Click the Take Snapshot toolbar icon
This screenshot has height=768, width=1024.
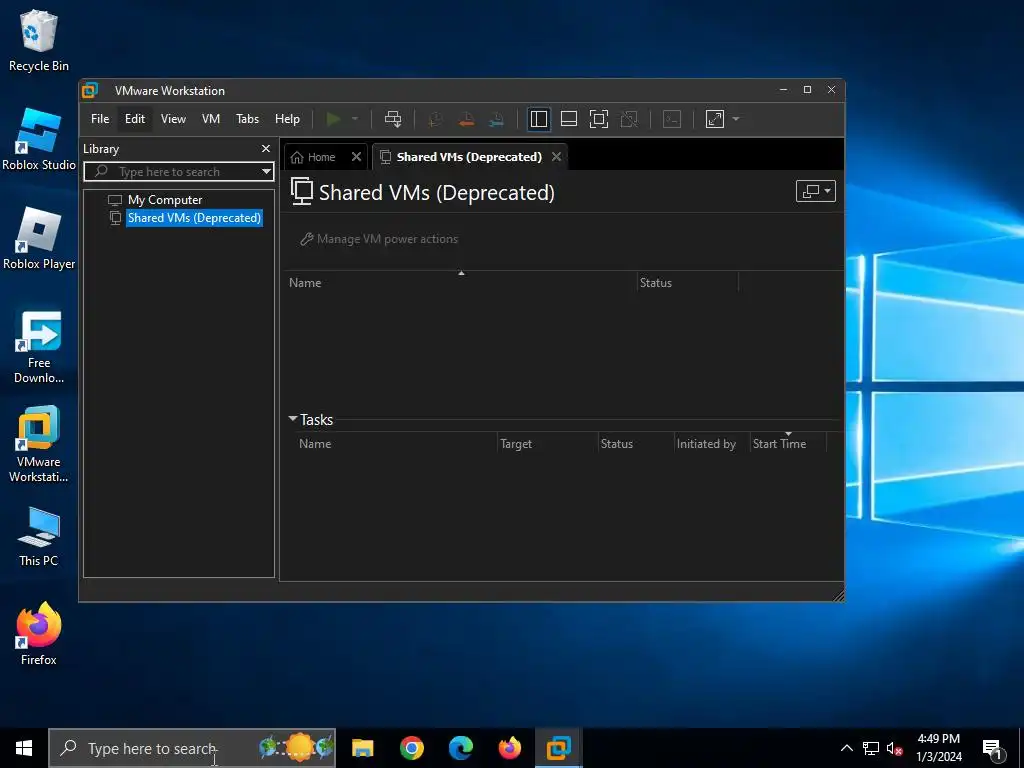pyautogui.click(x=435, y=119)
